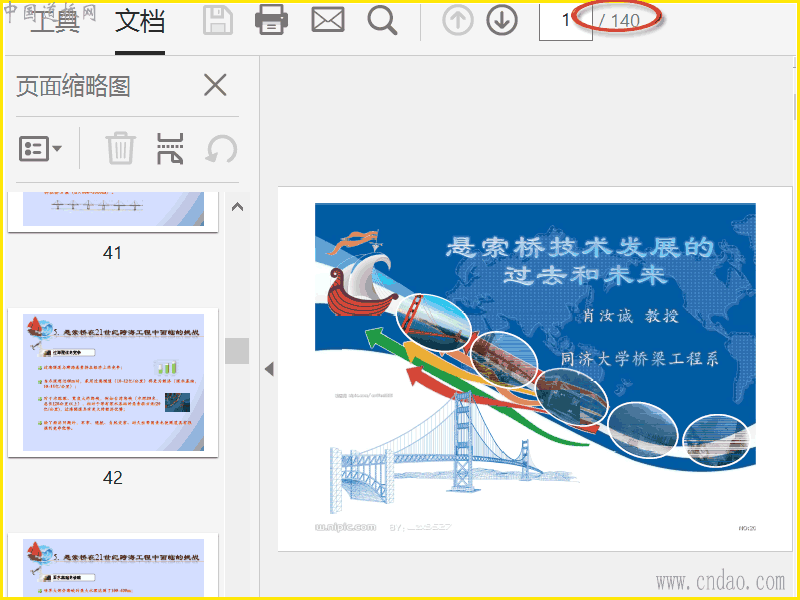Click the page number input field
800x600 pixels.
tap(565, 21)
